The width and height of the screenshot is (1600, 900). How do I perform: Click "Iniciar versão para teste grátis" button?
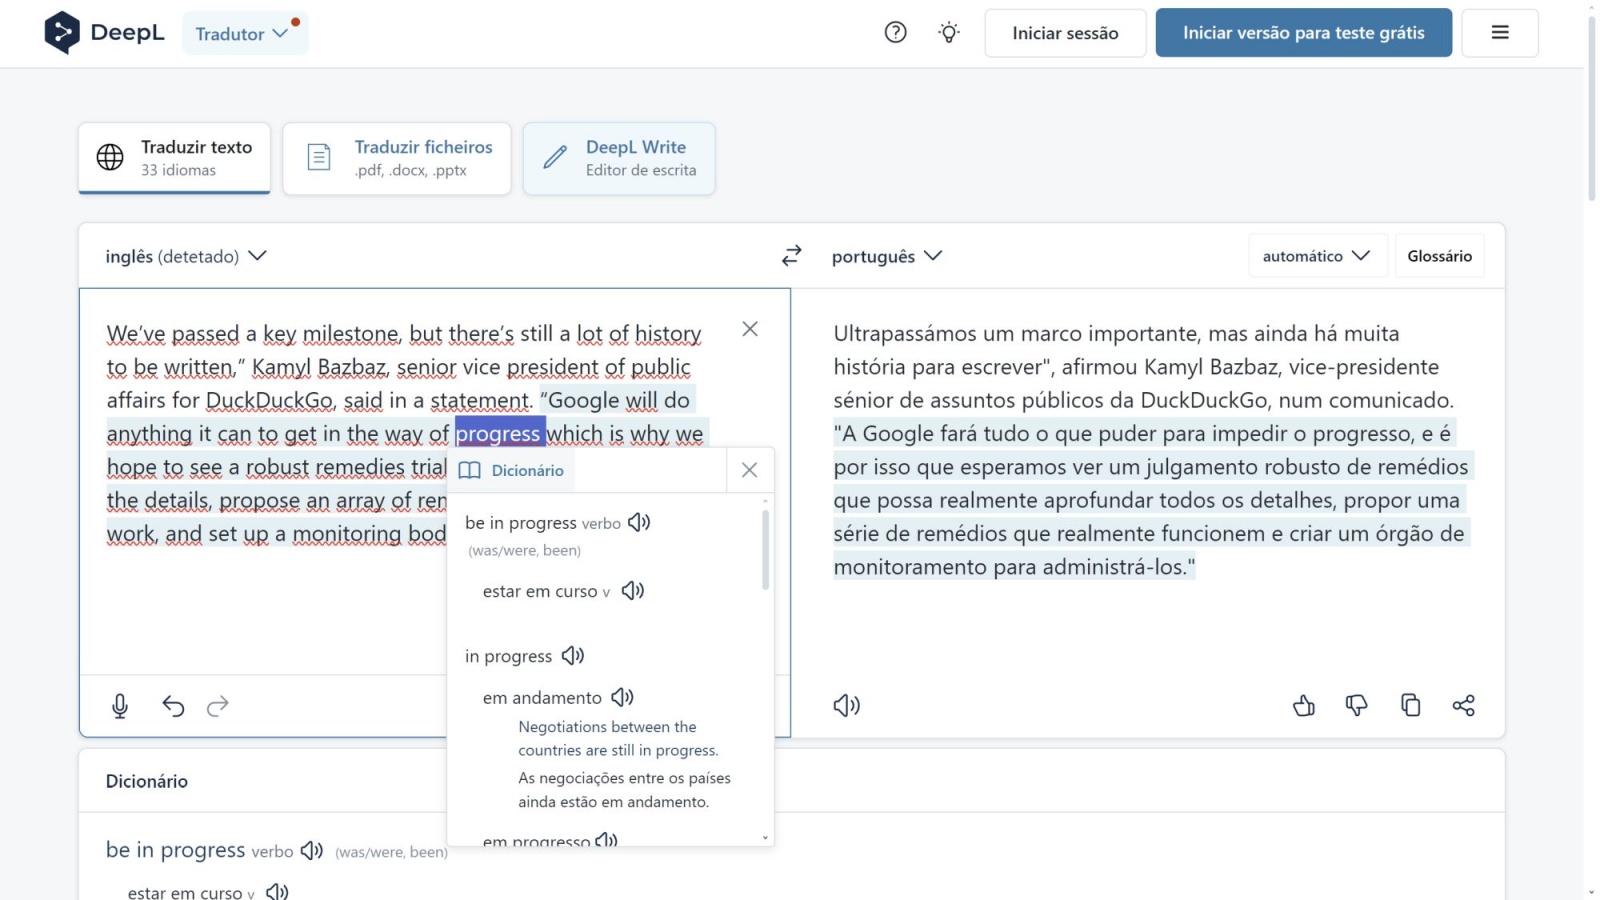pos(1303,33)
